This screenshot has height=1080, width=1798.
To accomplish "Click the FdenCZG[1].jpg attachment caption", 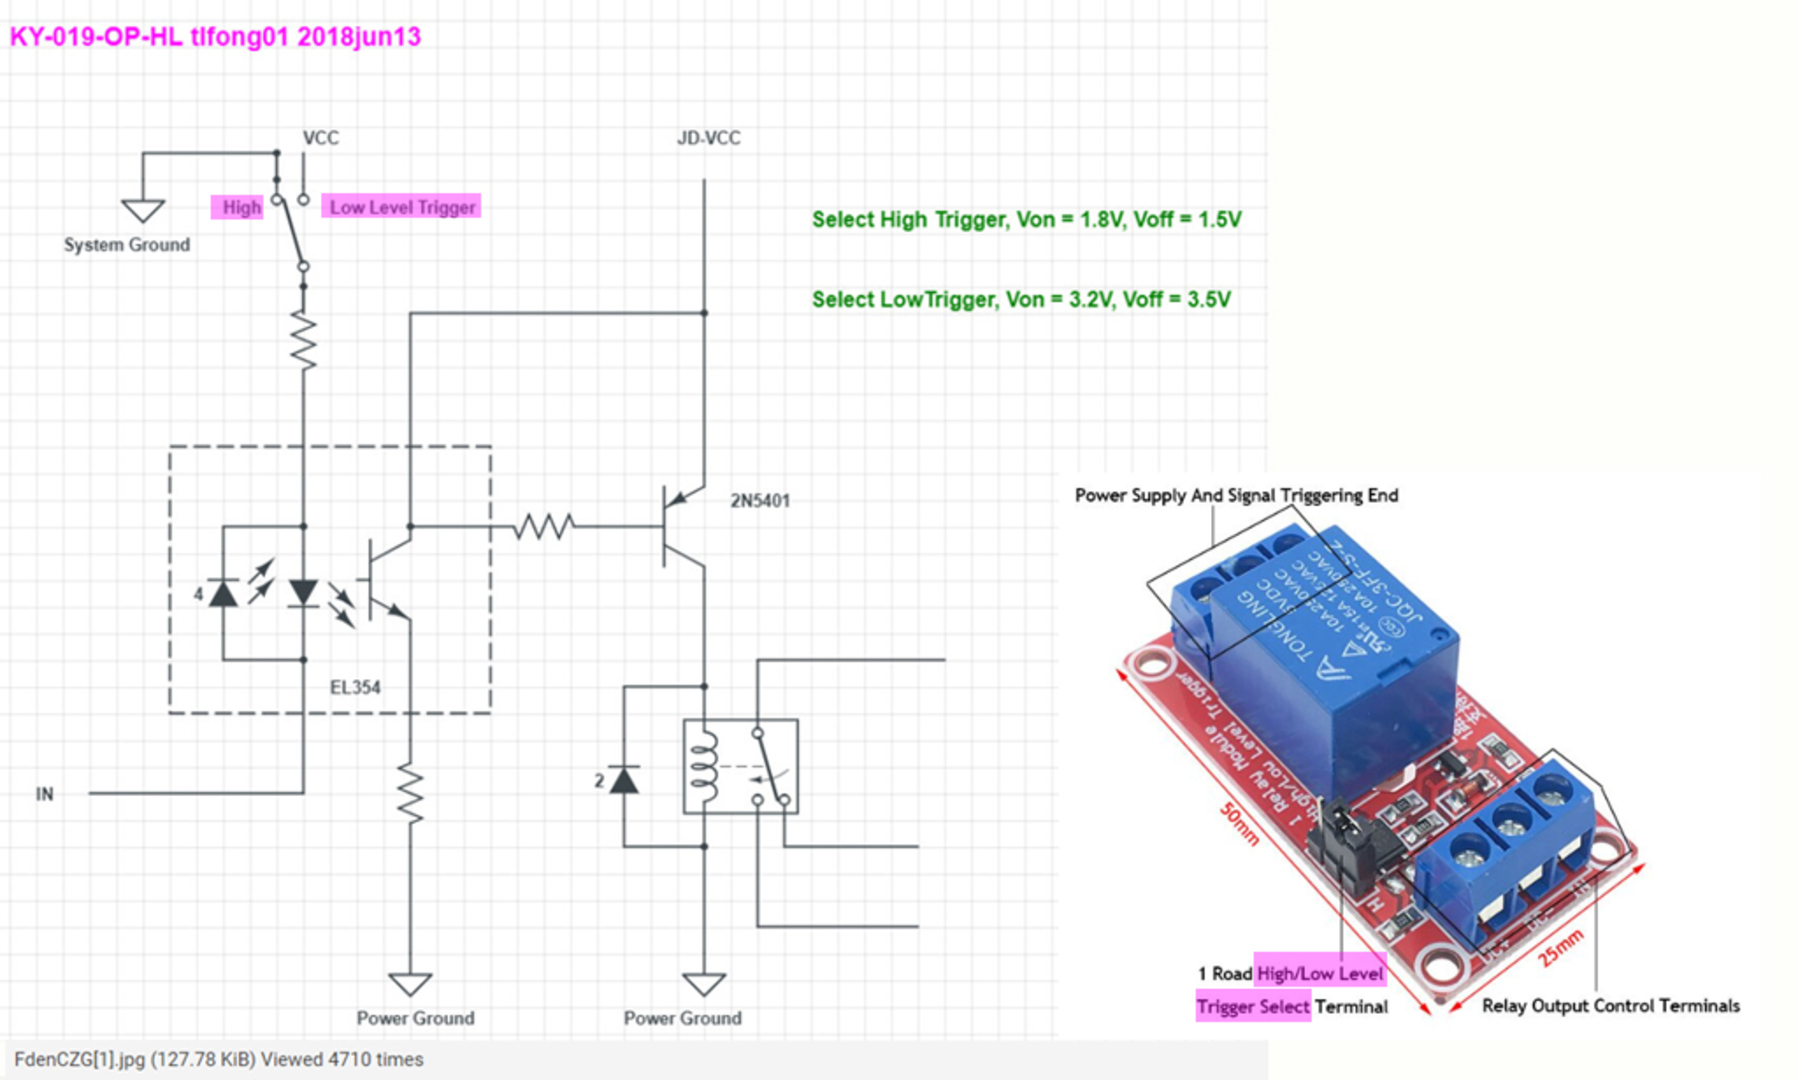I will [x=219, y=1059].
